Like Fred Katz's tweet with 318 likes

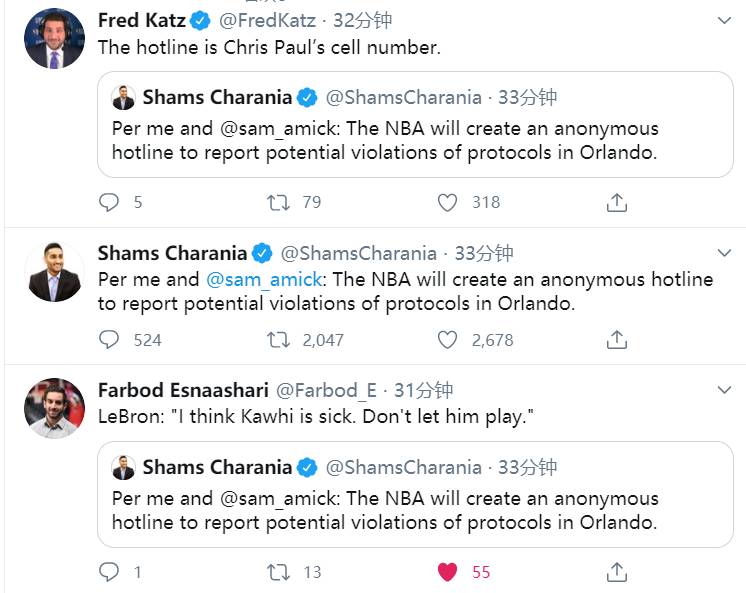pos(447,202)
